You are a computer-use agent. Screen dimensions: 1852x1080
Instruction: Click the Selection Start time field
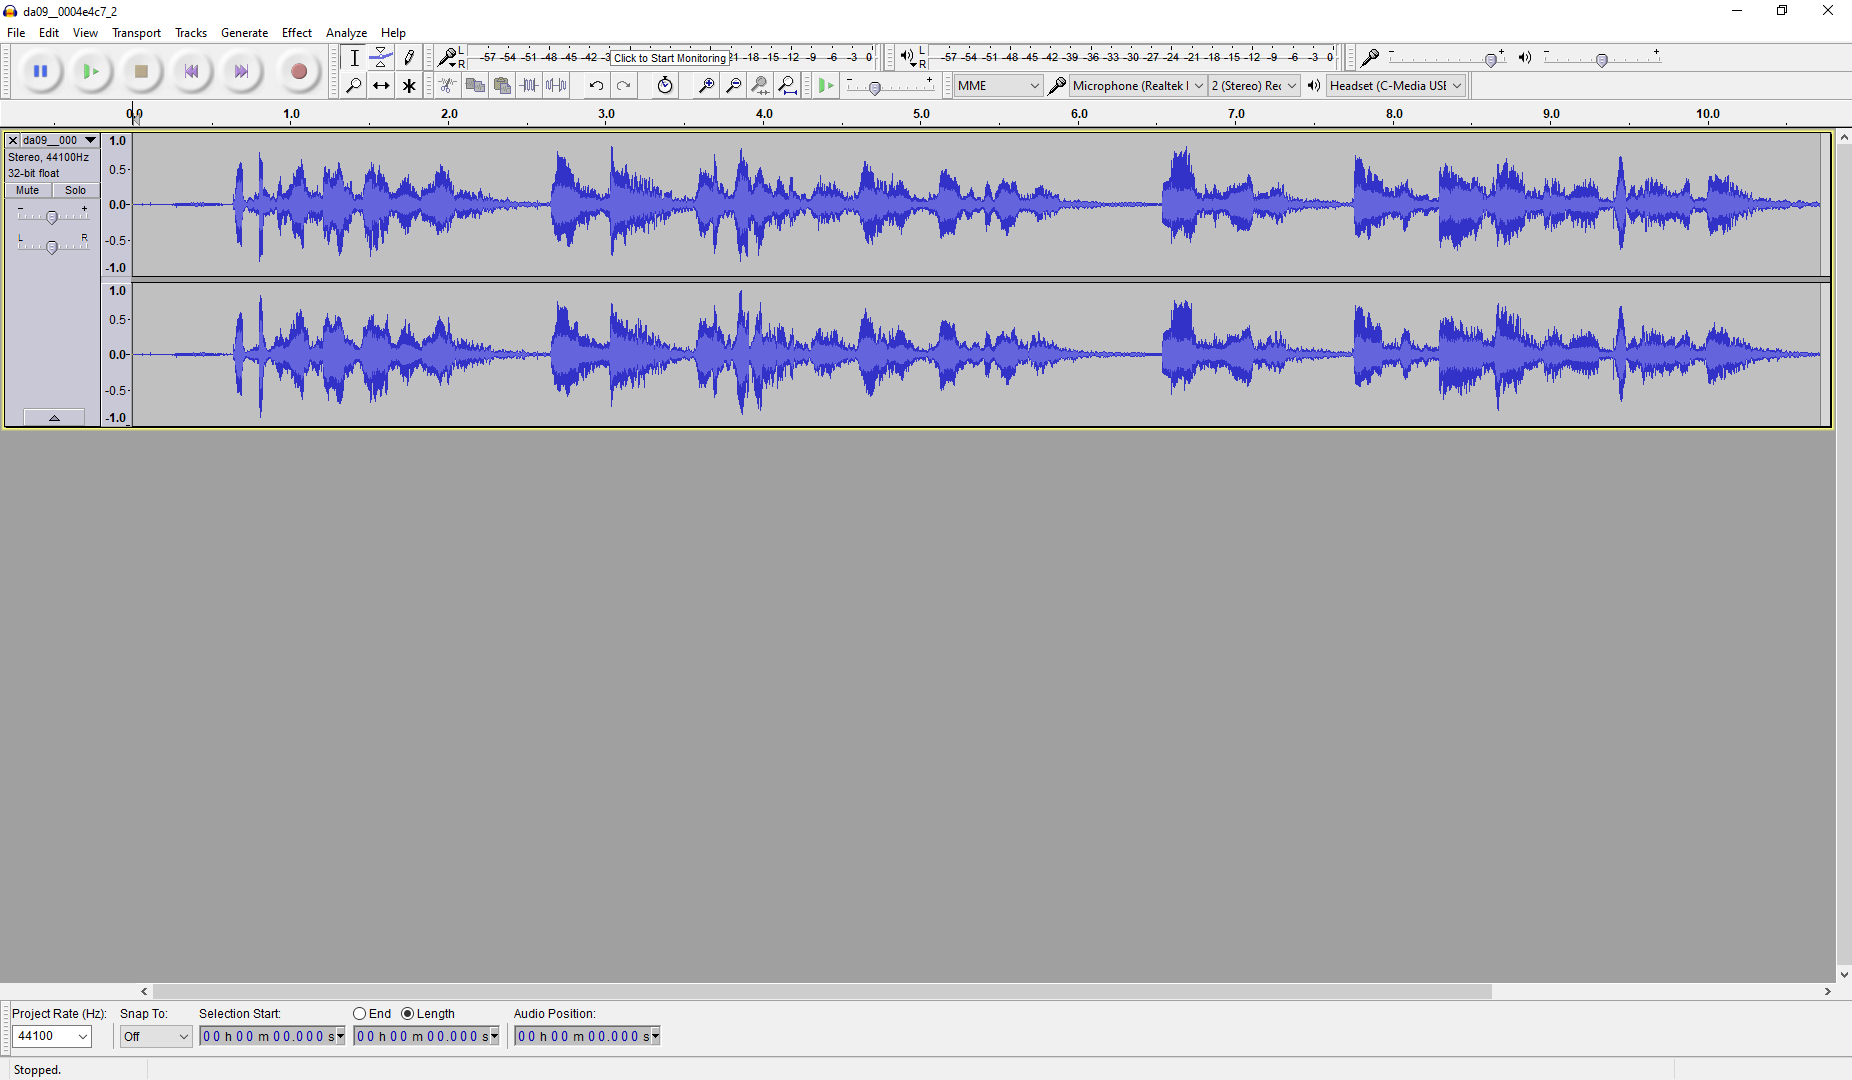271,1036
